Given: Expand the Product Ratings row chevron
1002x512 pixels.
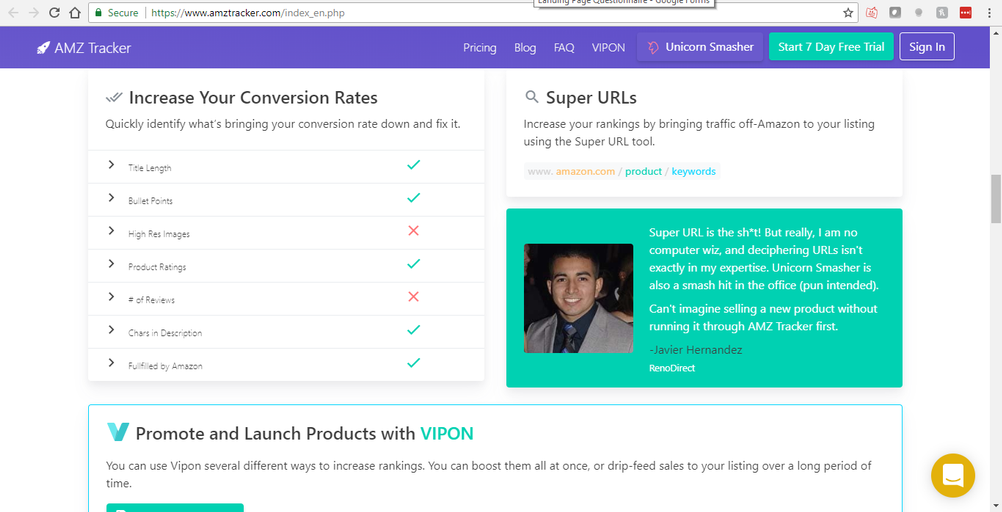Looking at the screenshot, I should [111, 264].
